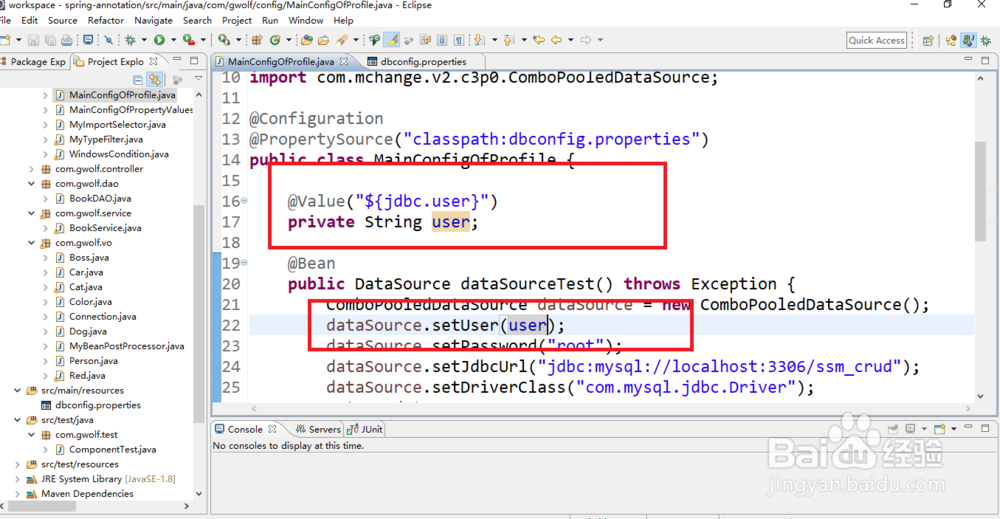Screen dimensions: 1000x519
Task: Switch to the Servers tab
Action: [x=318, y=429]
